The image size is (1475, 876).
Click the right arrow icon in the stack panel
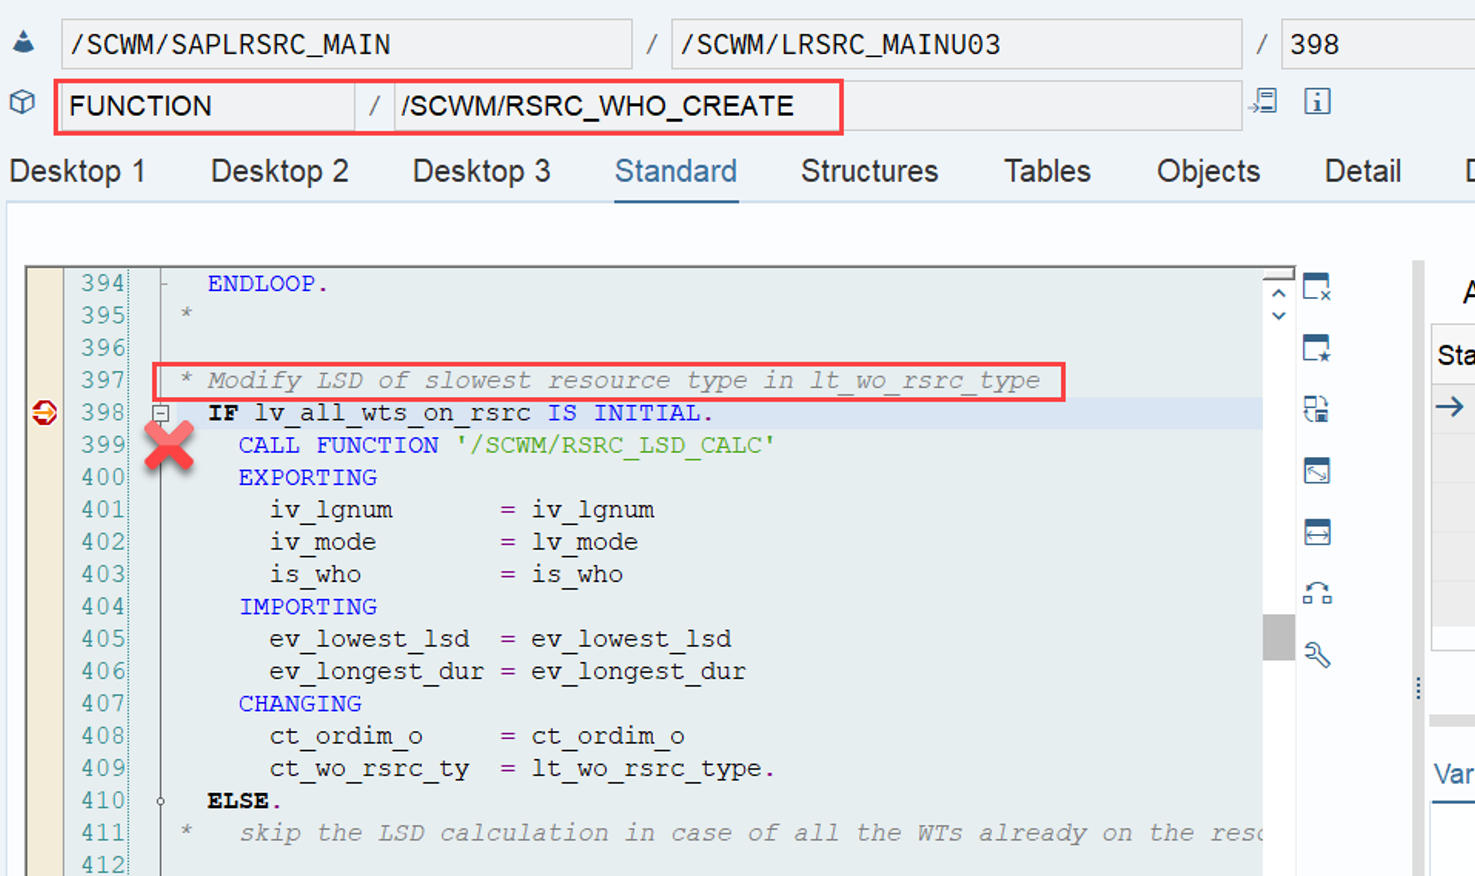pyautogui.click(x=1450, y=406)
